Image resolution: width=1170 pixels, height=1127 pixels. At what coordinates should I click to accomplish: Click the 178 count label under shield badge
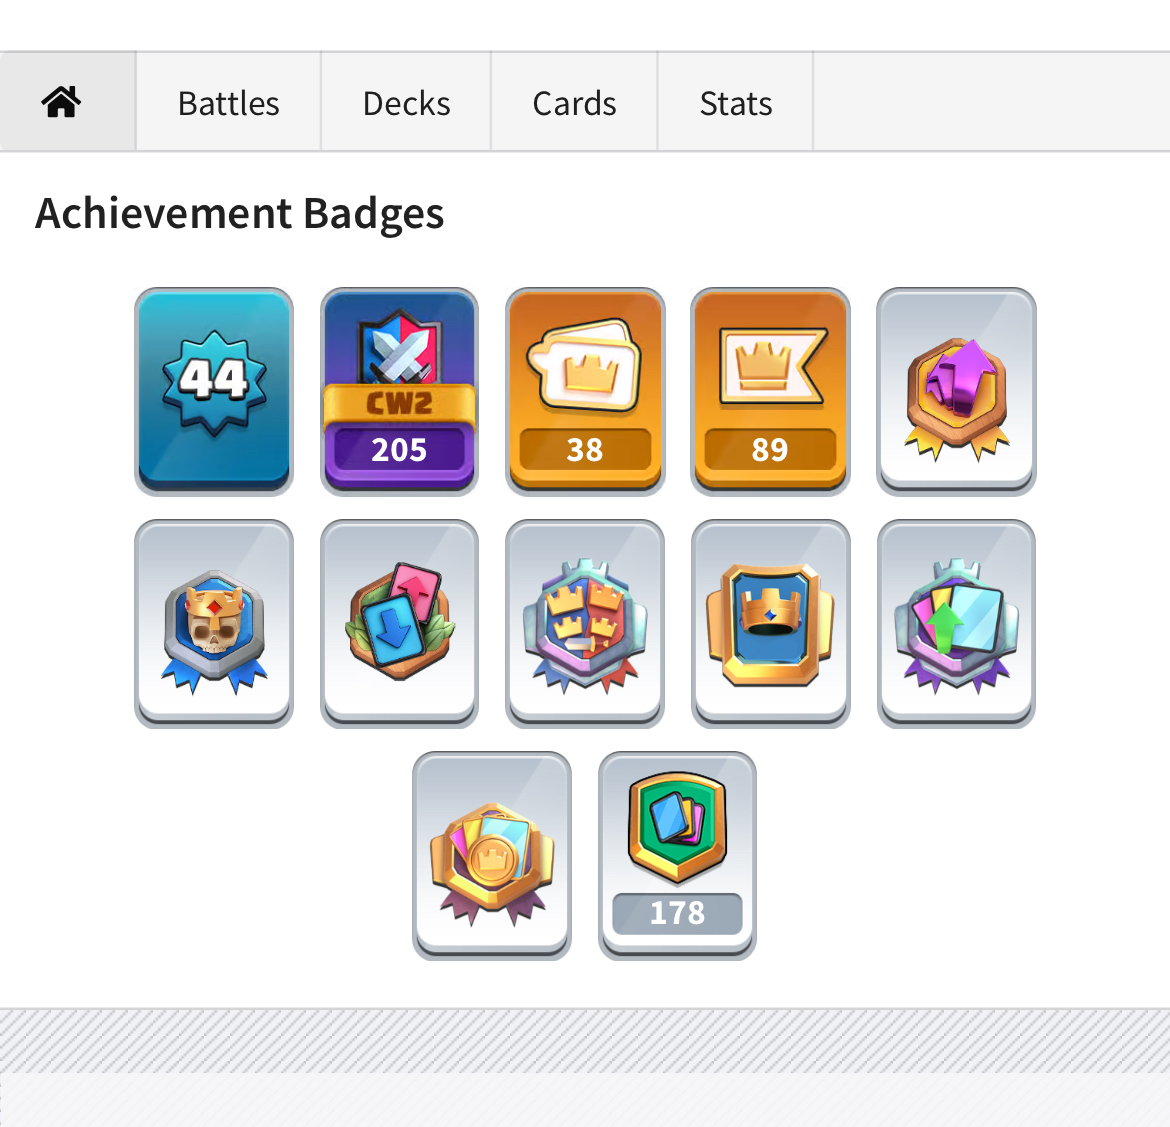[x=678, y=913]
